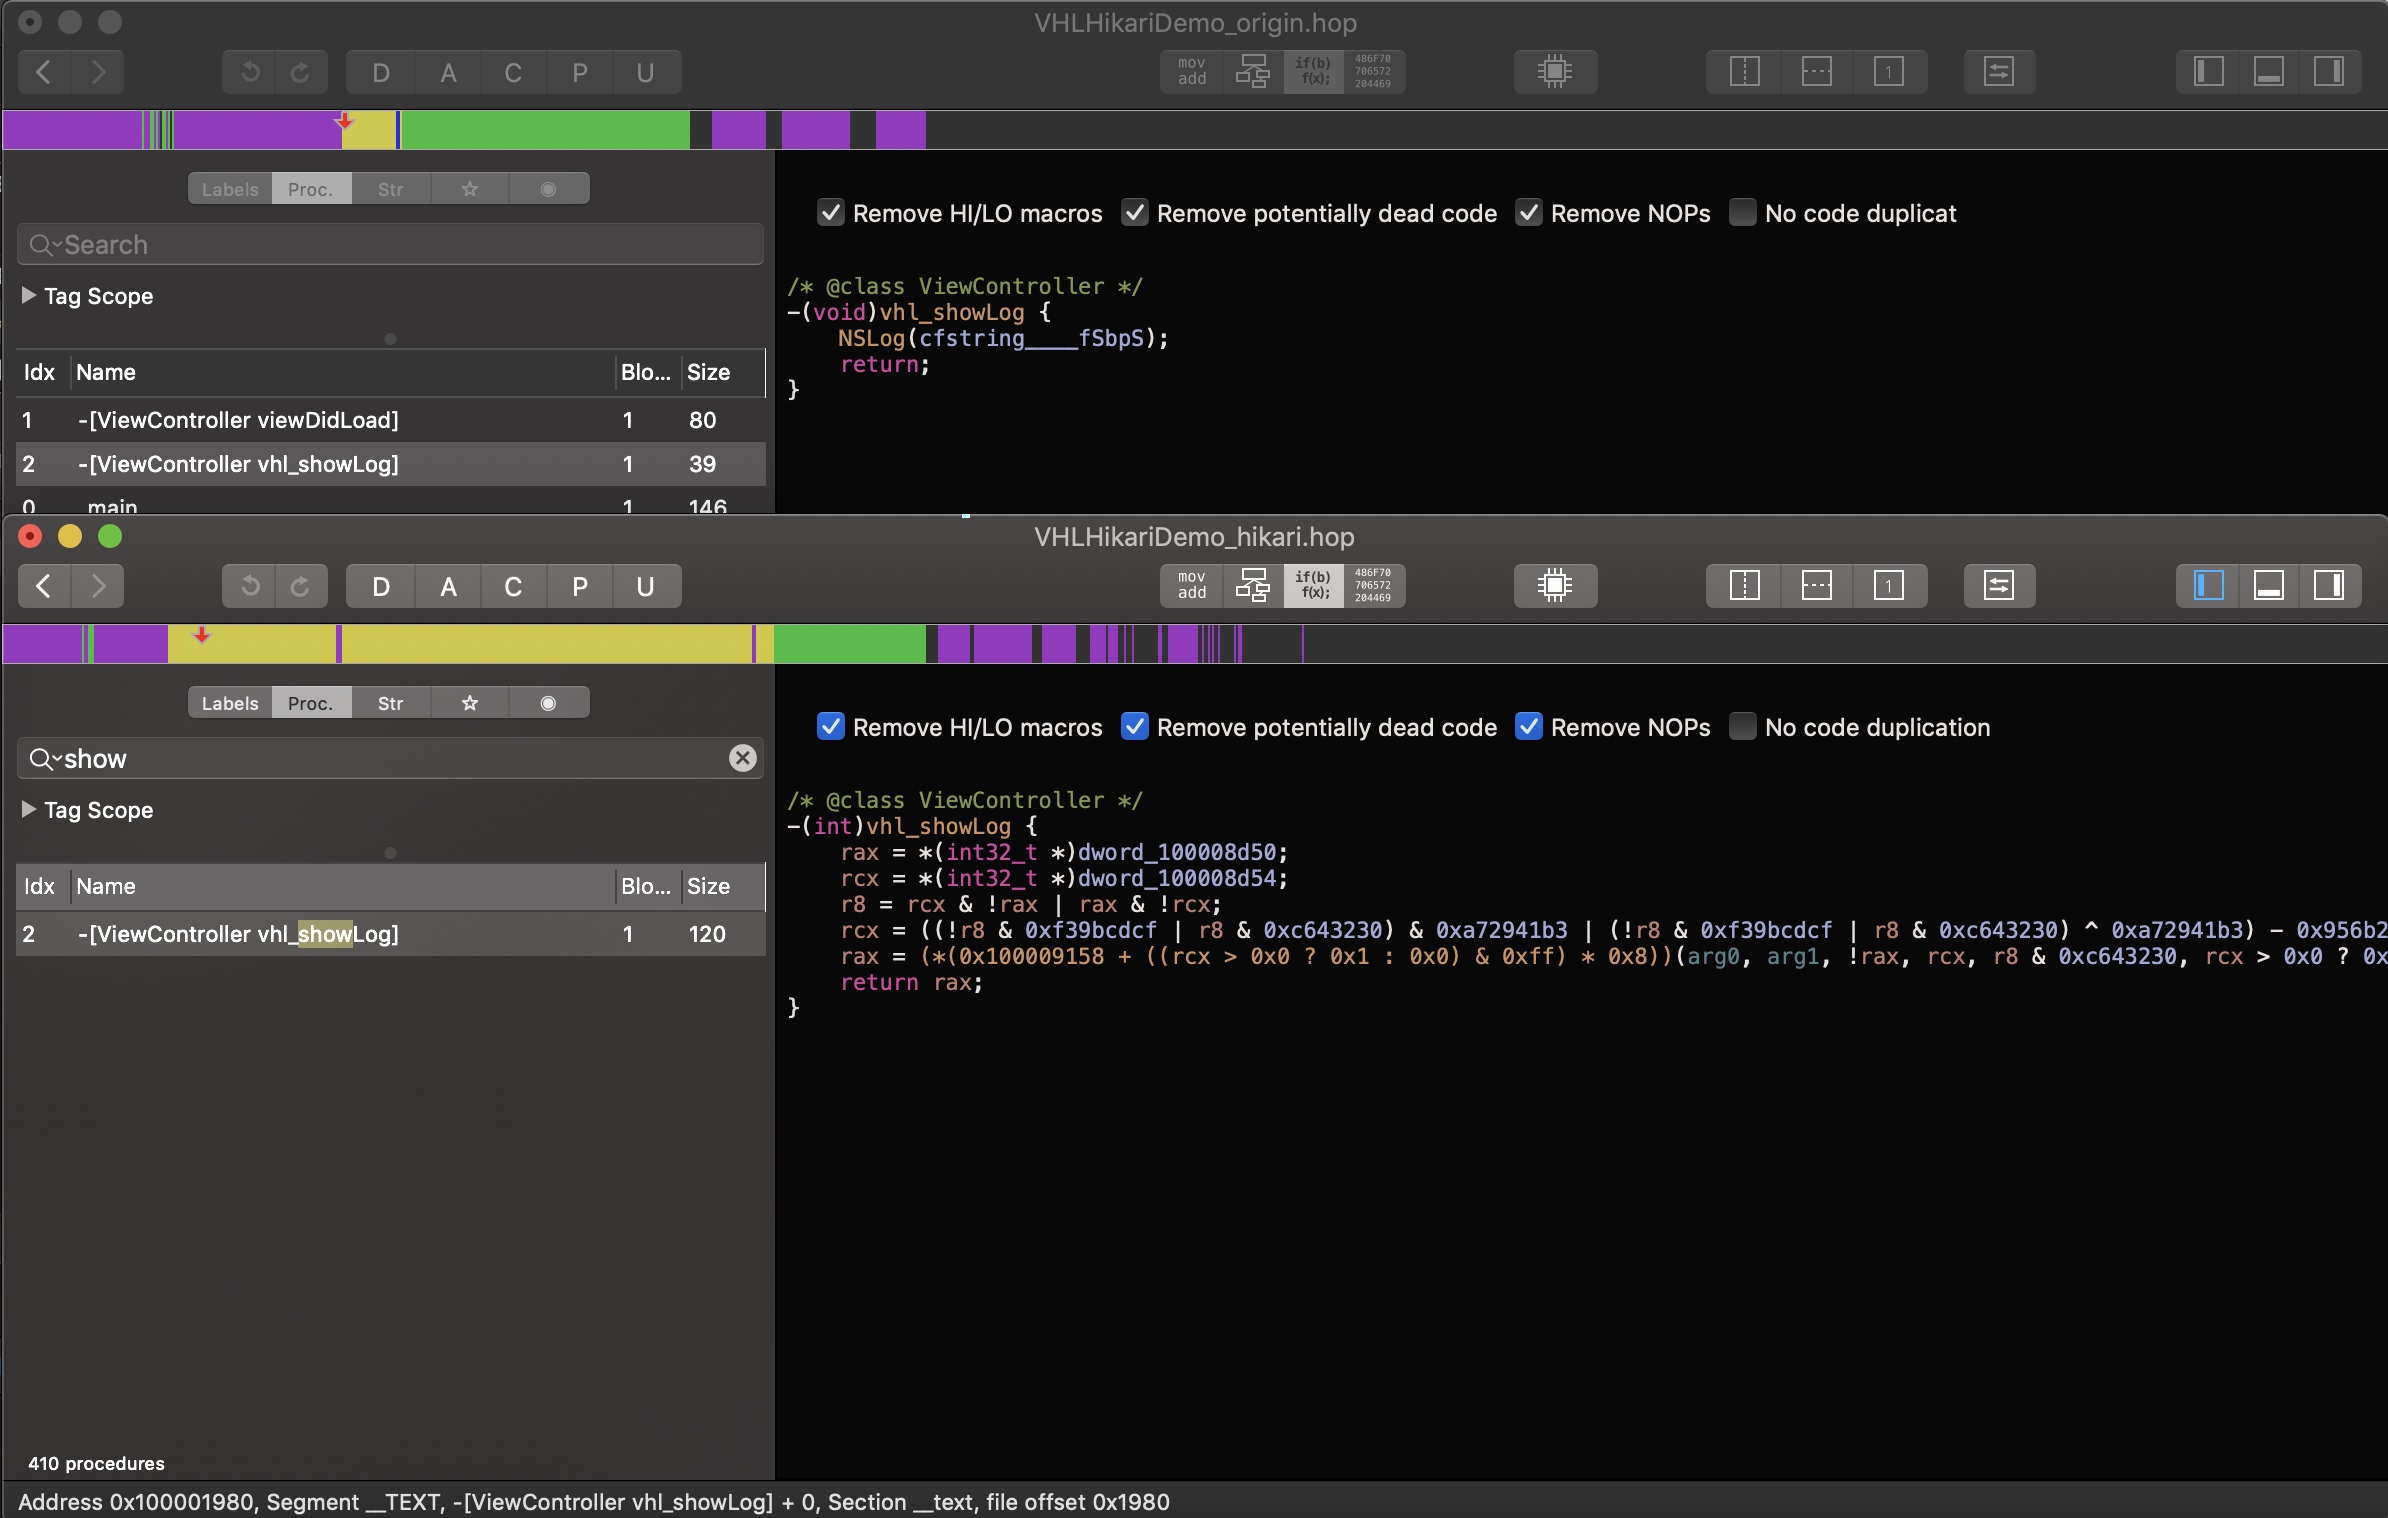Switch to Labels tab in hikari sidebar
2388x1518 pixels.
[x=230, y=703]
